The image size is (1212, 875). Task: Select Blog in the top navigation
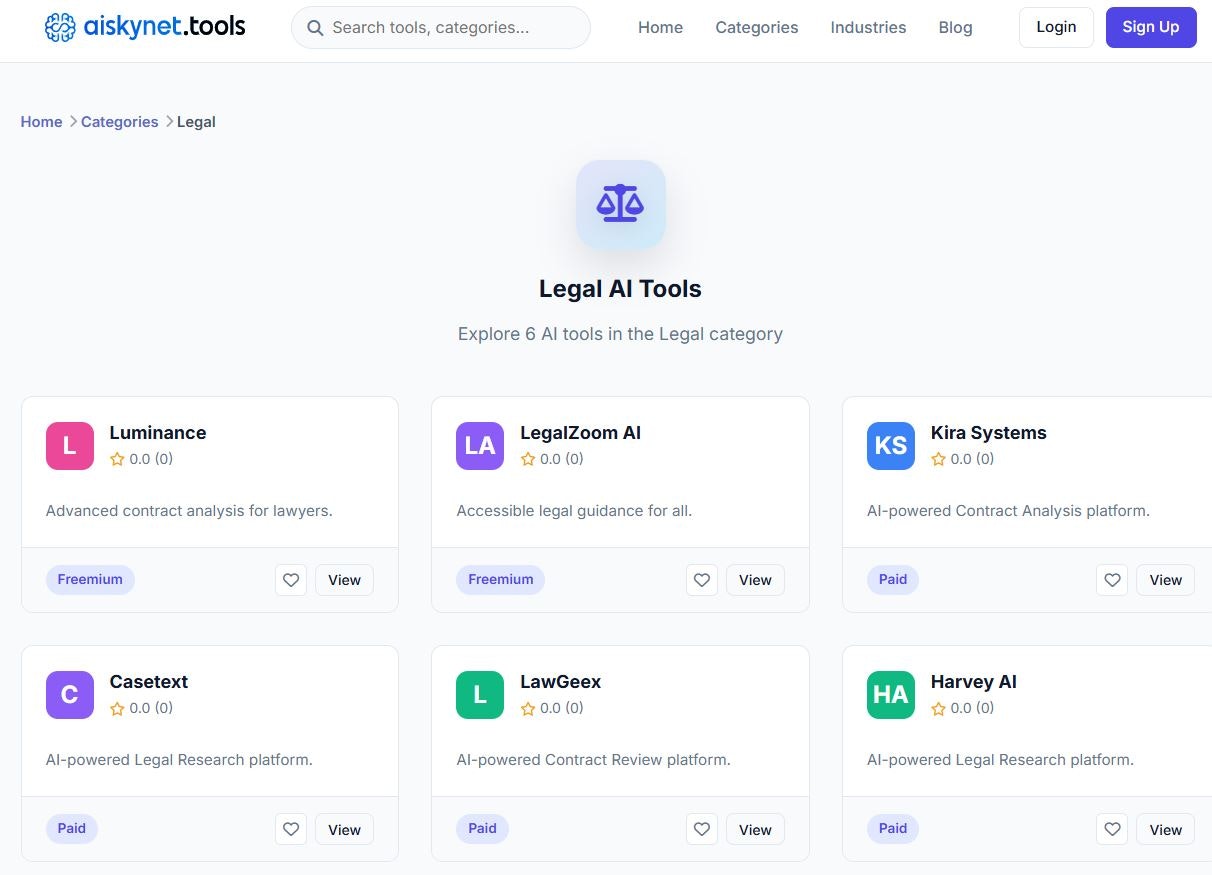click(955, 27)
